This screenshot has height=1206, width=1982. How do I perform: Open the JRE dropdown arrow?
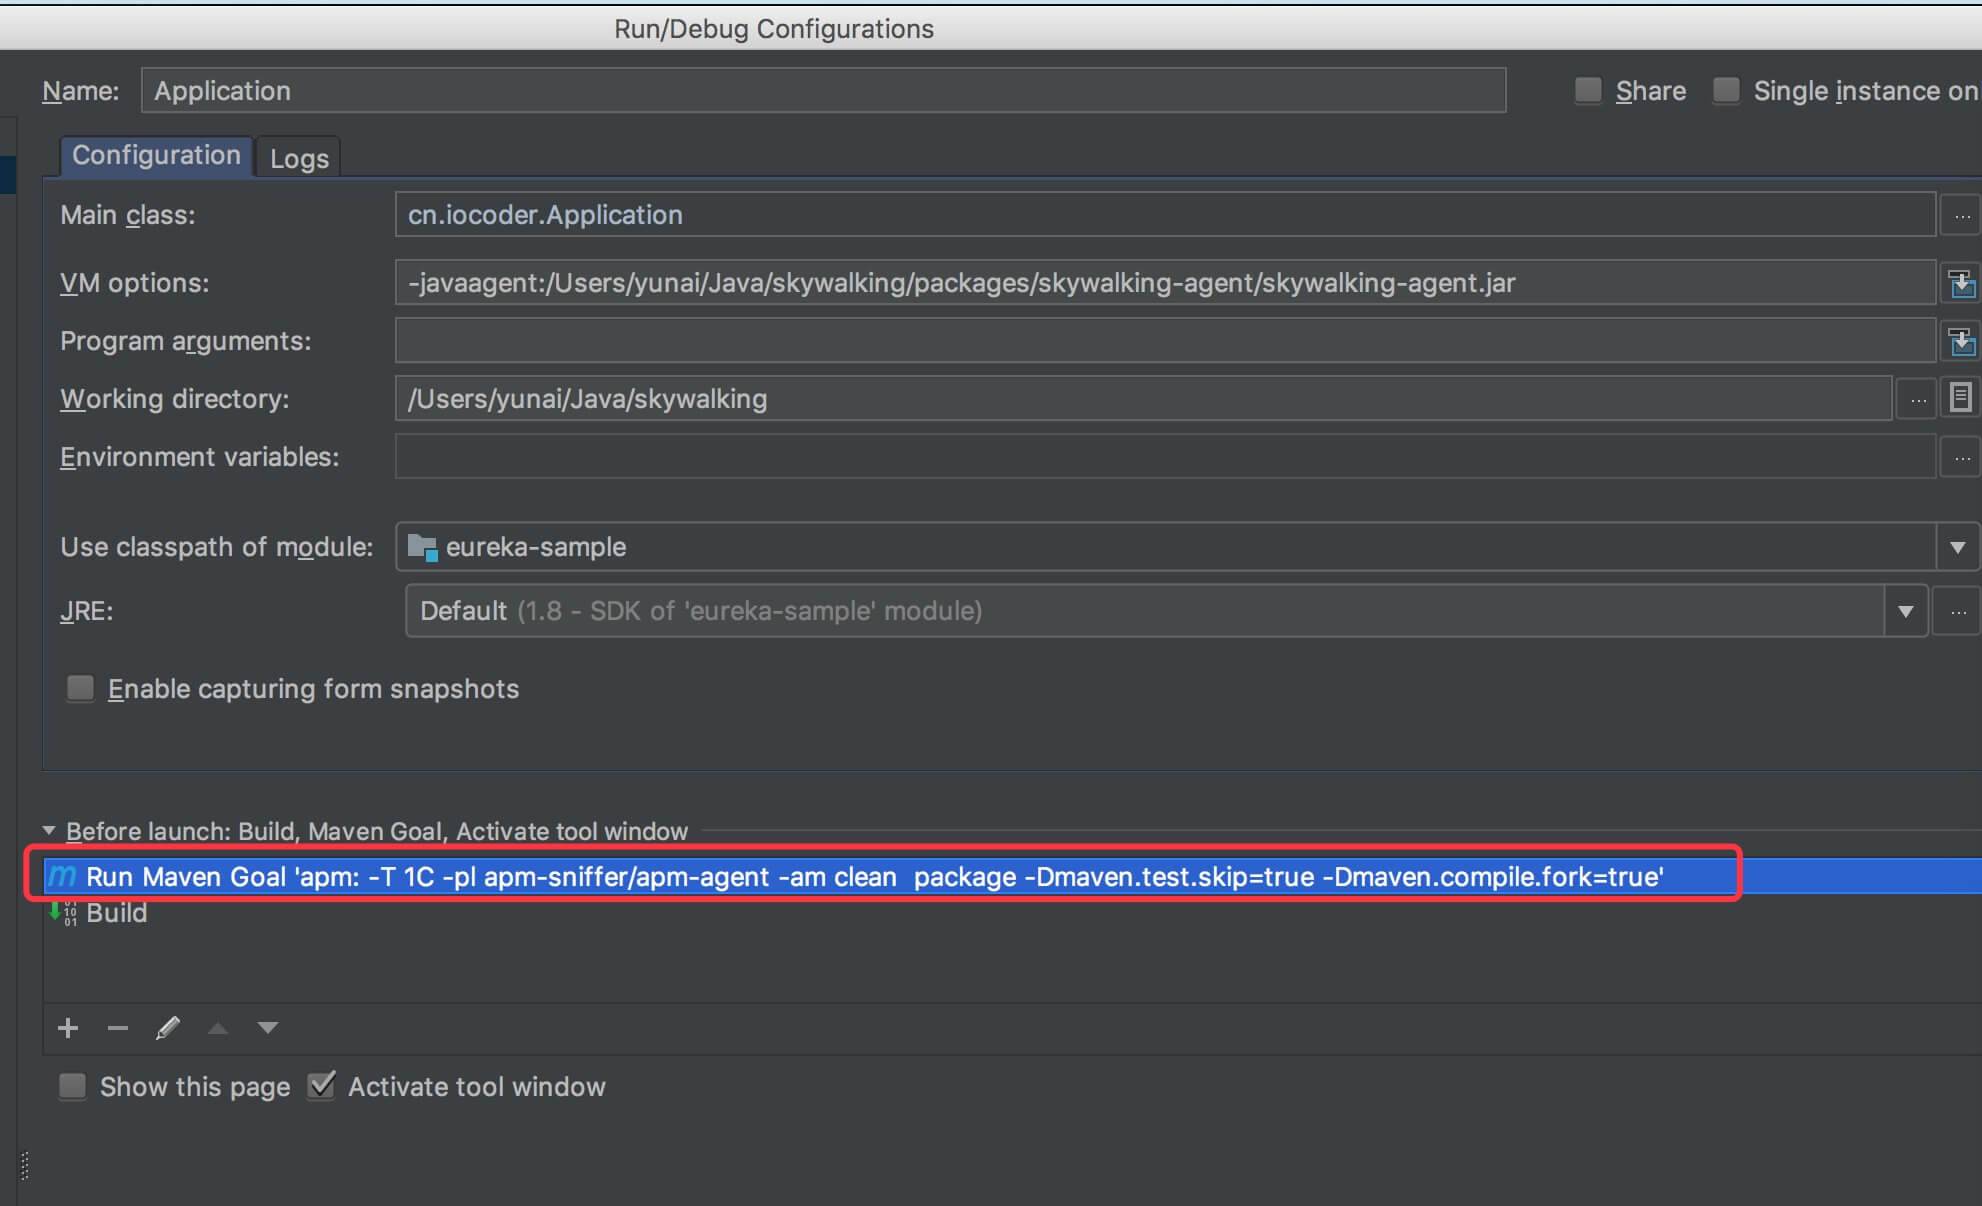coord(1905,611)
